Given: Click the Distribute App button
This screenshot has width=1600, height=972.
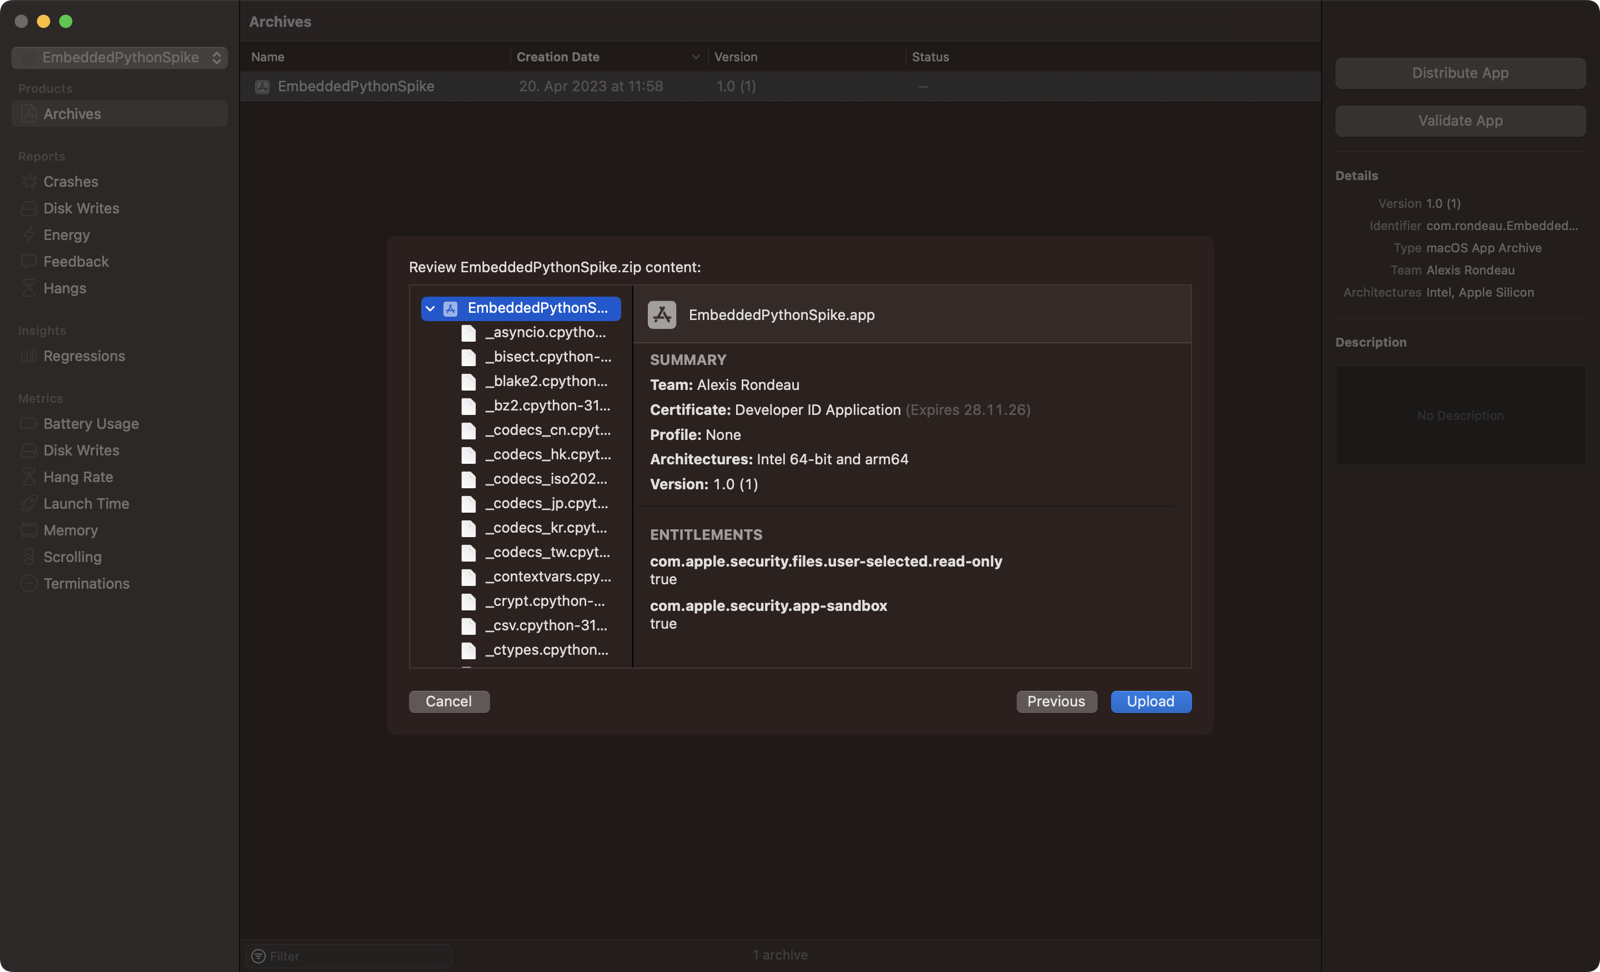Looking at the screenshot, I should [x=1460, y=73].
